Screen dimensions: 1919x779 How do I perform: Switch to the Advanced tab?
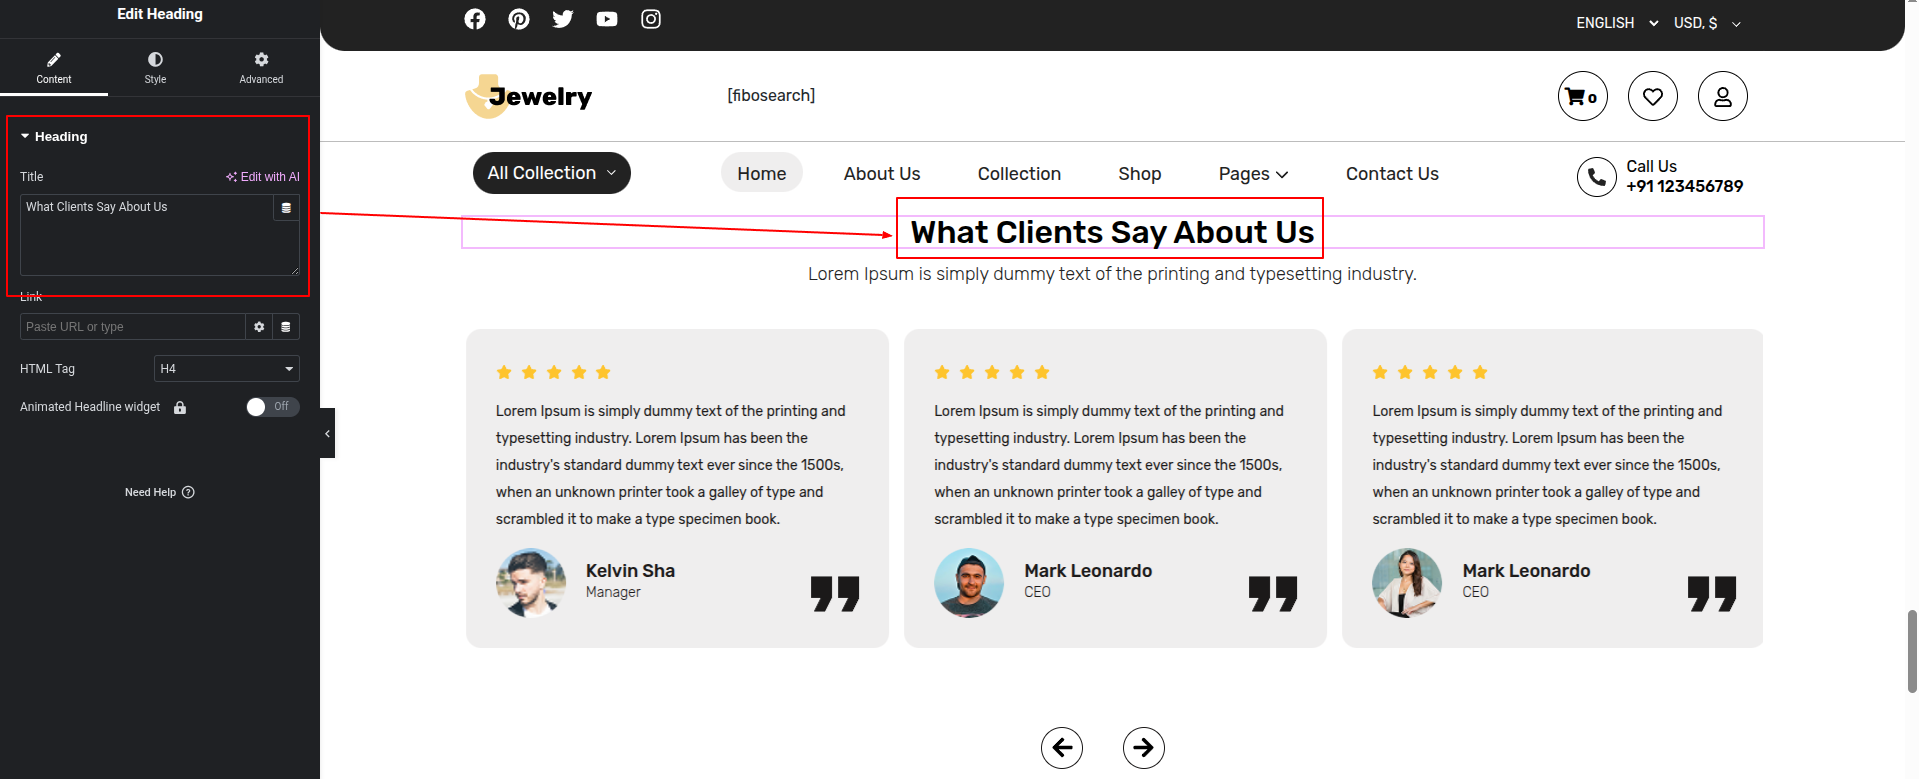pyautogui.click(x=261, y=67)
